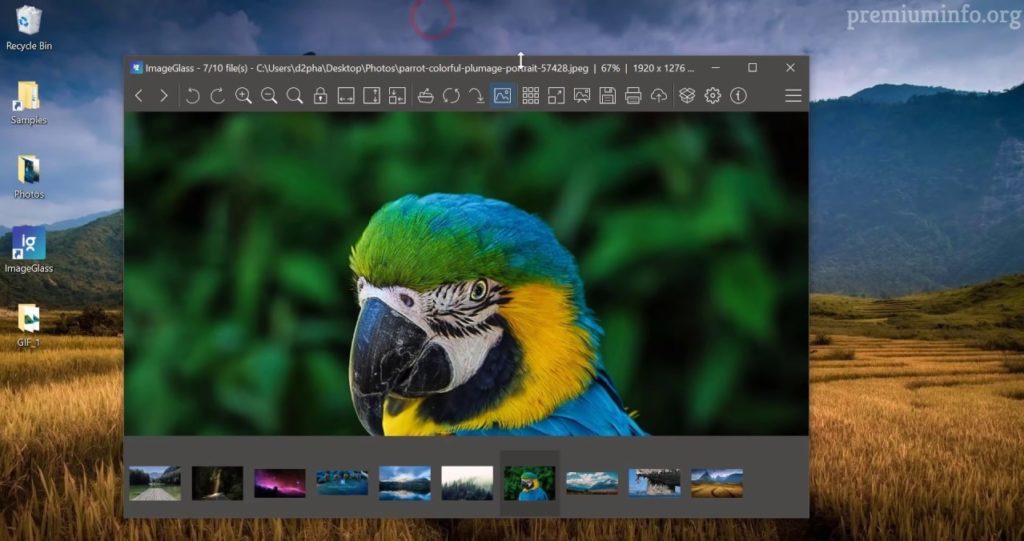Refresh the current image
Screen dimensions: 1024x541
tap(451, 96)
